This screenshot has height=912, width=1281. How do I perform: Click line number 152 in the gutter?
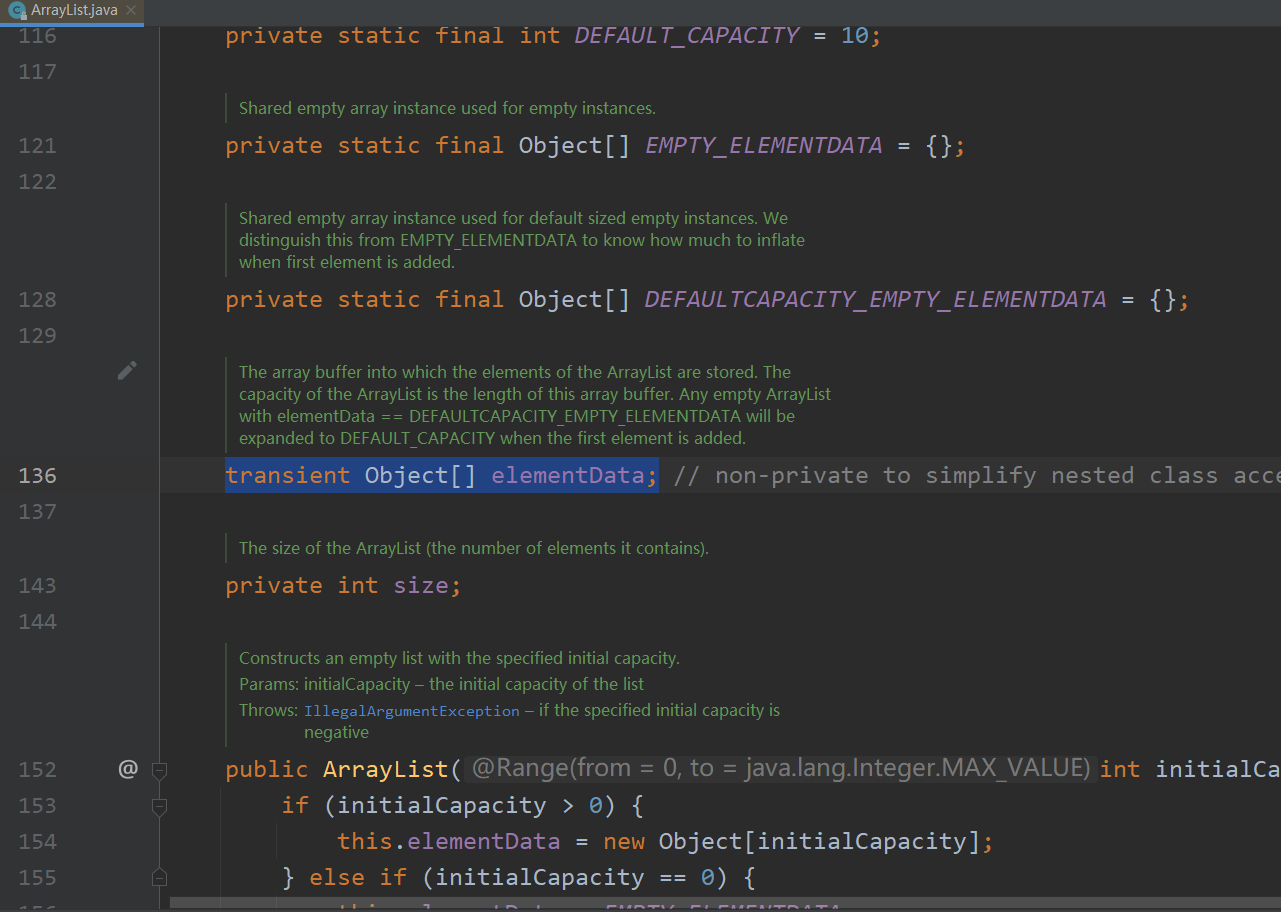(38, 770)
